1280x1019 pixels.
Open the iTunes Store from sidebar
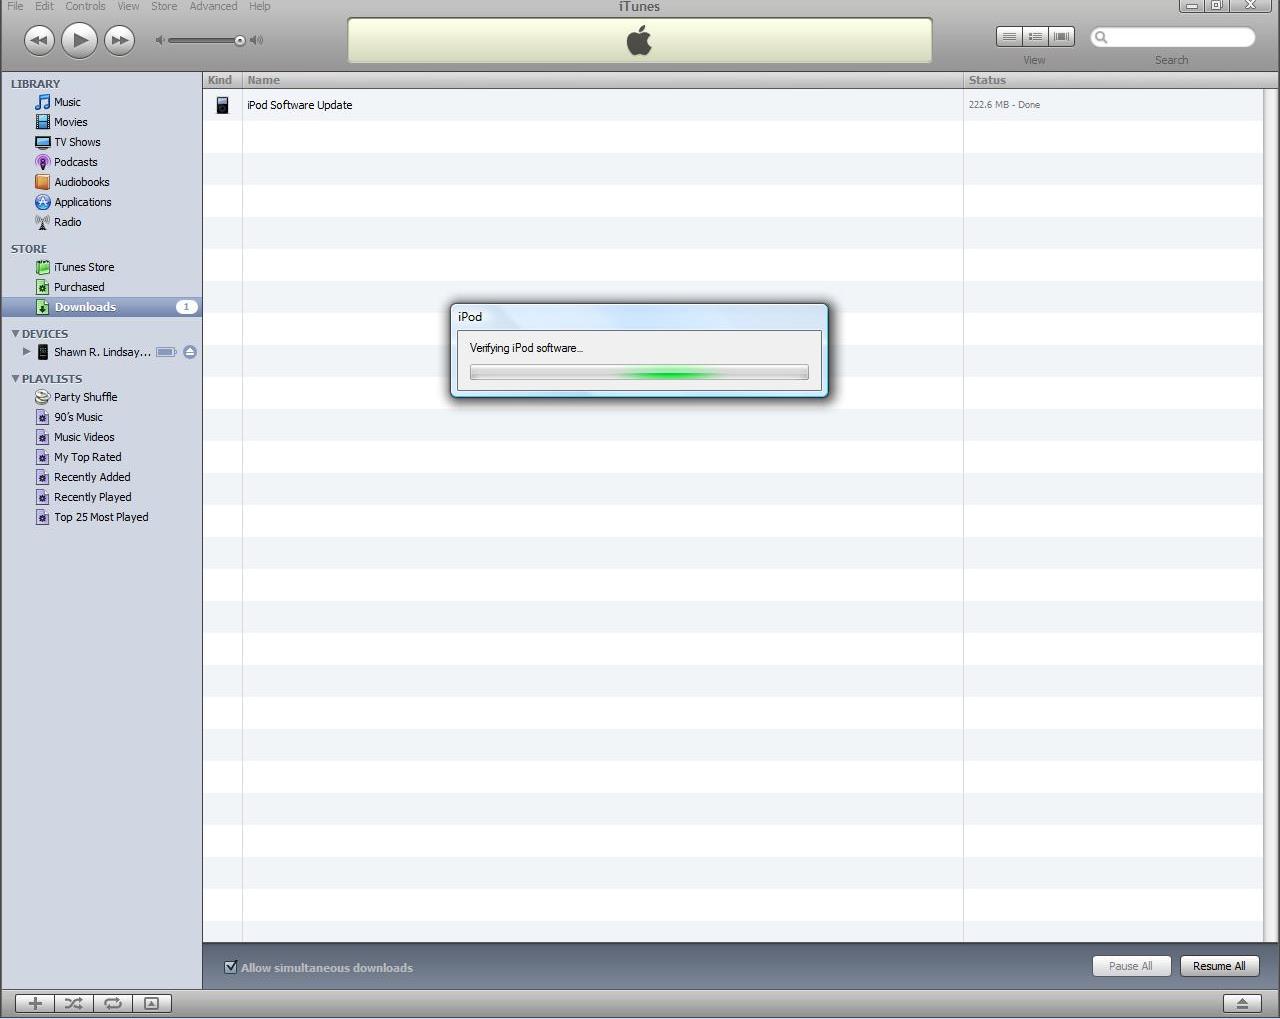[84, 267]
